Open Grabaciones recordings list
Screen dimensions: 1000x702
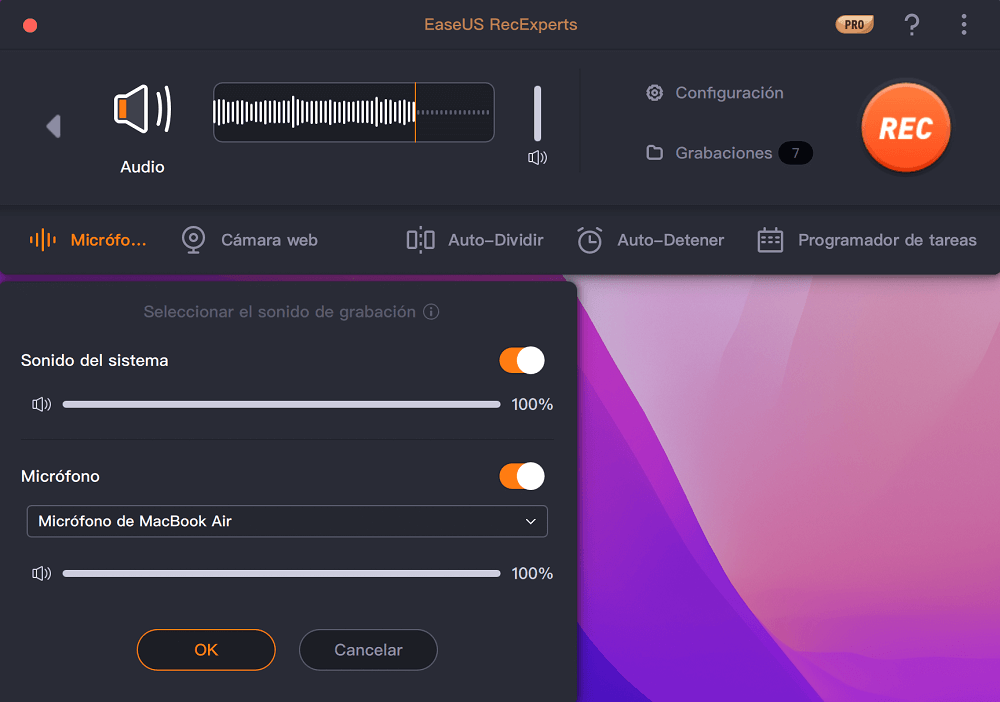point(724,153)
